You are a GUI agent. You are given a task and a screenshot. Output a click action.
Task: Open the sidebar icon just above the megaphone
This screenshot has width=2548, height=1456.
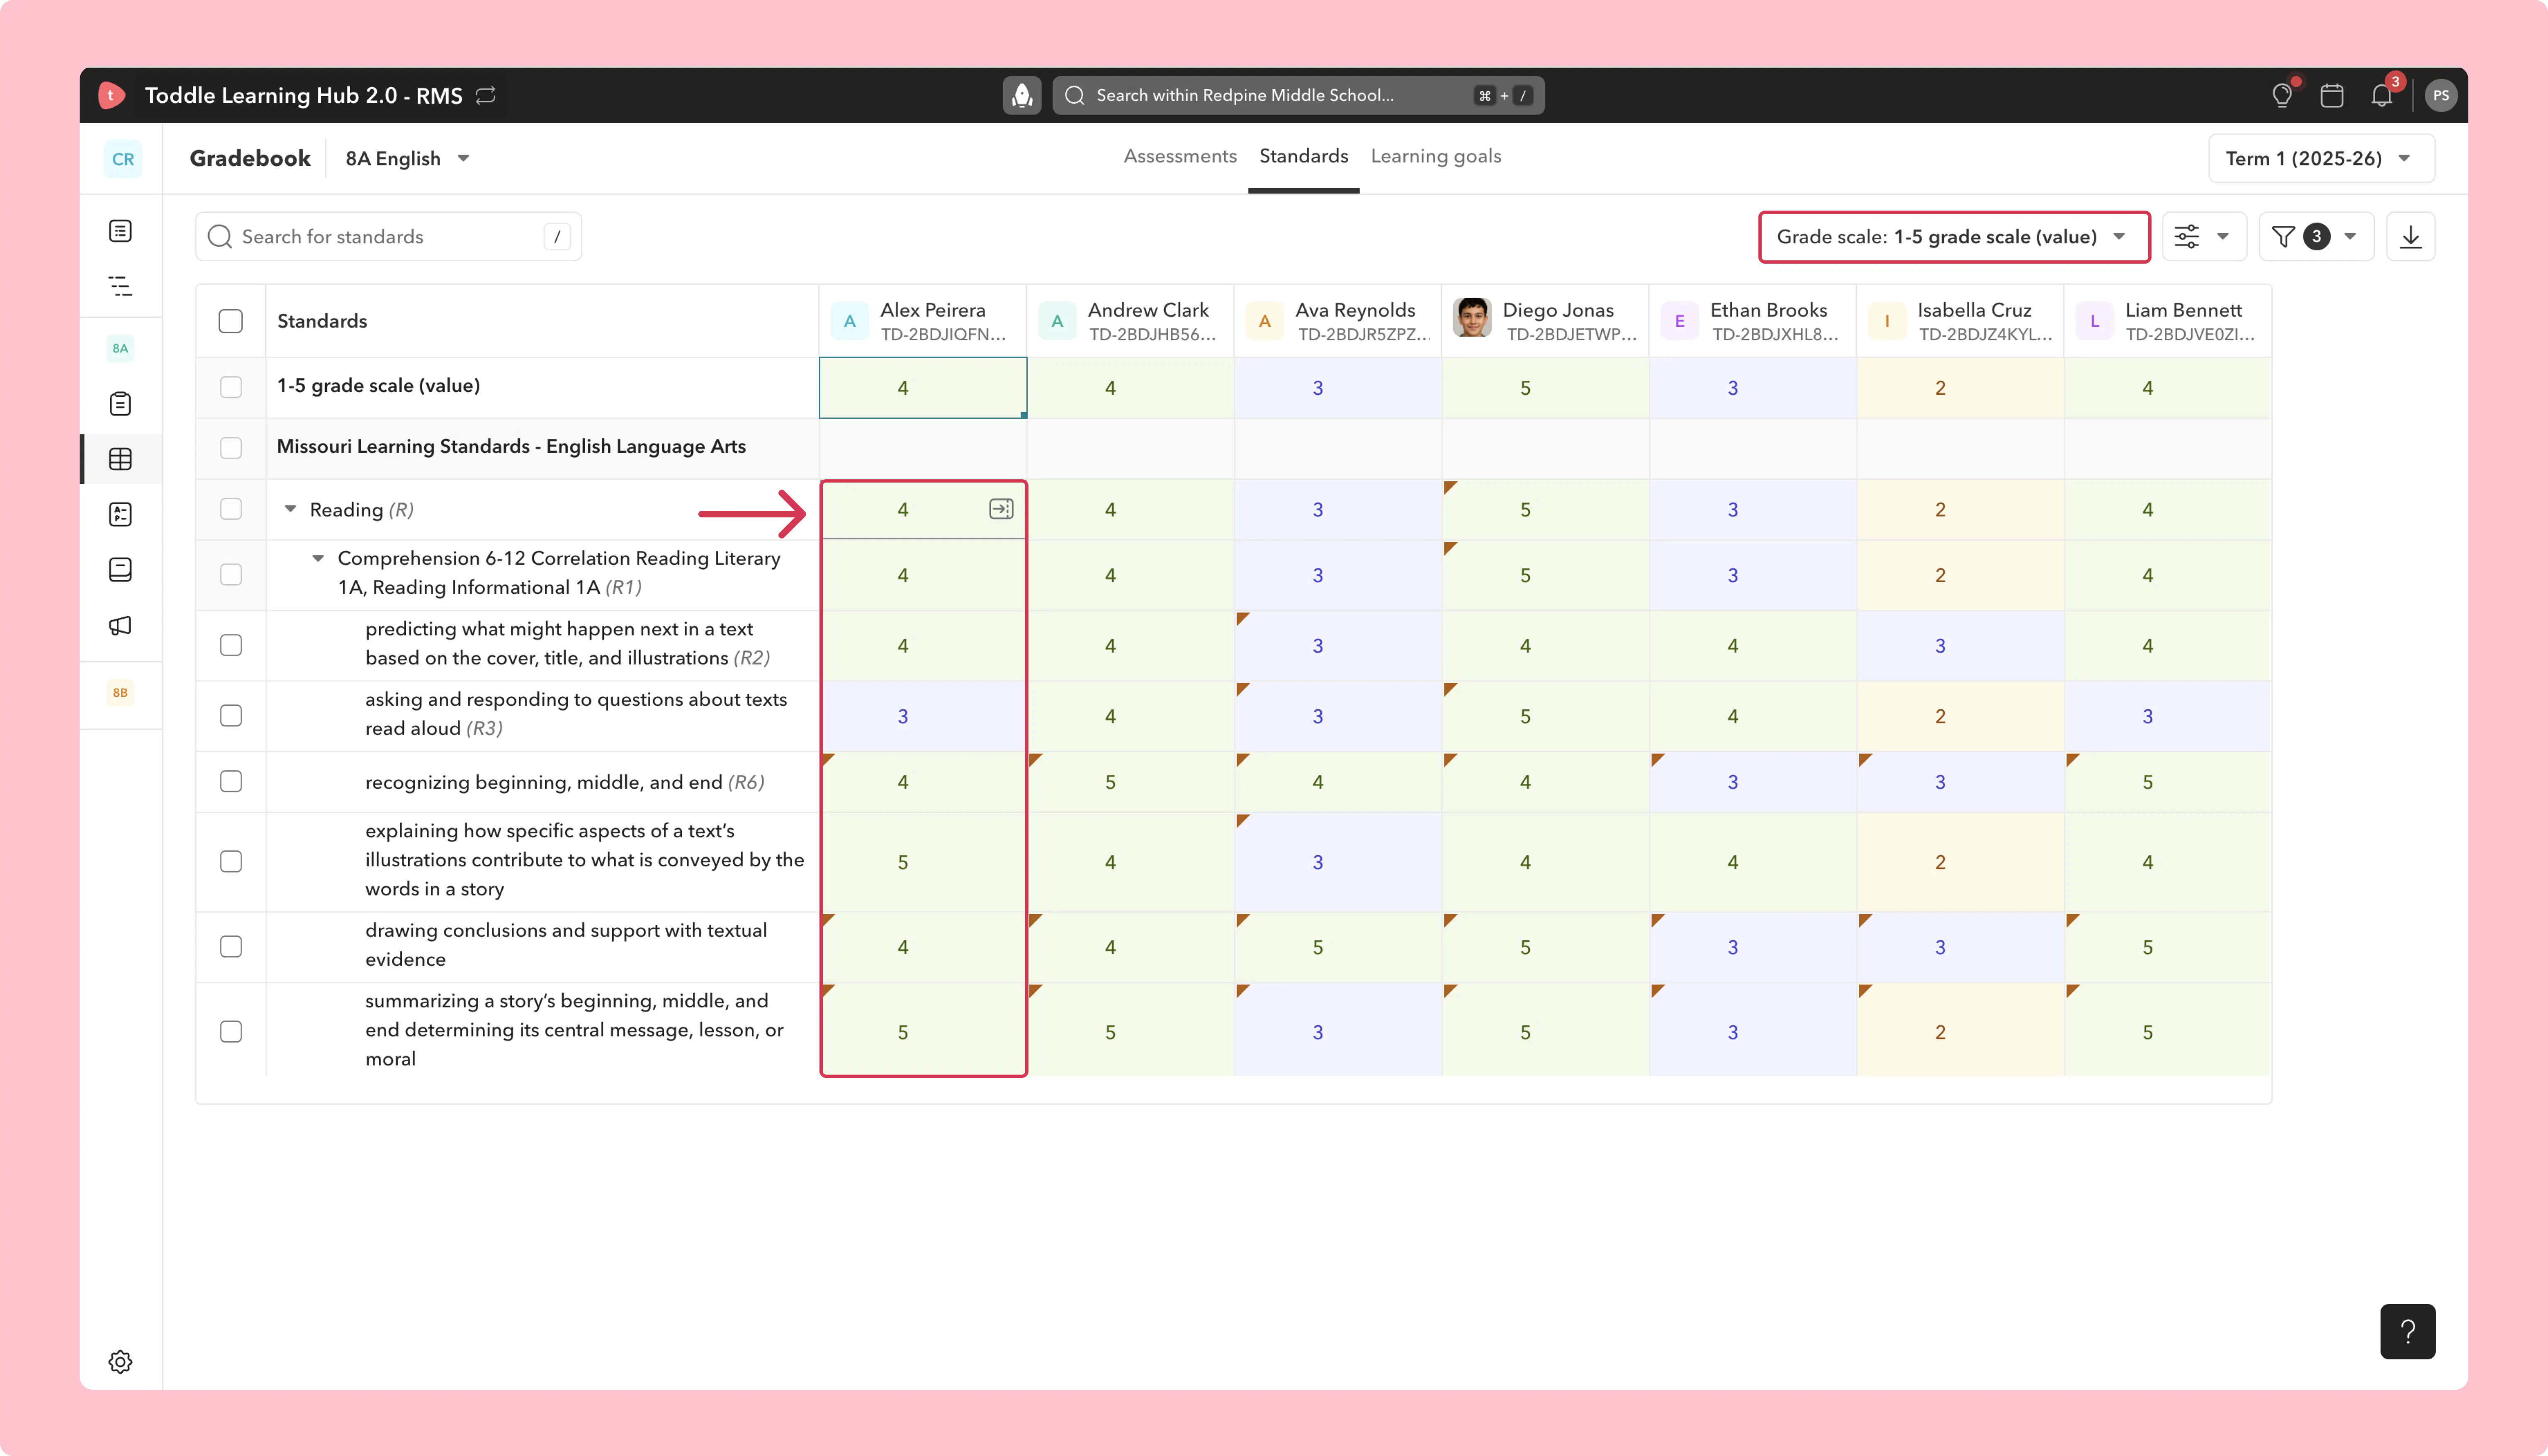point(120,570)
